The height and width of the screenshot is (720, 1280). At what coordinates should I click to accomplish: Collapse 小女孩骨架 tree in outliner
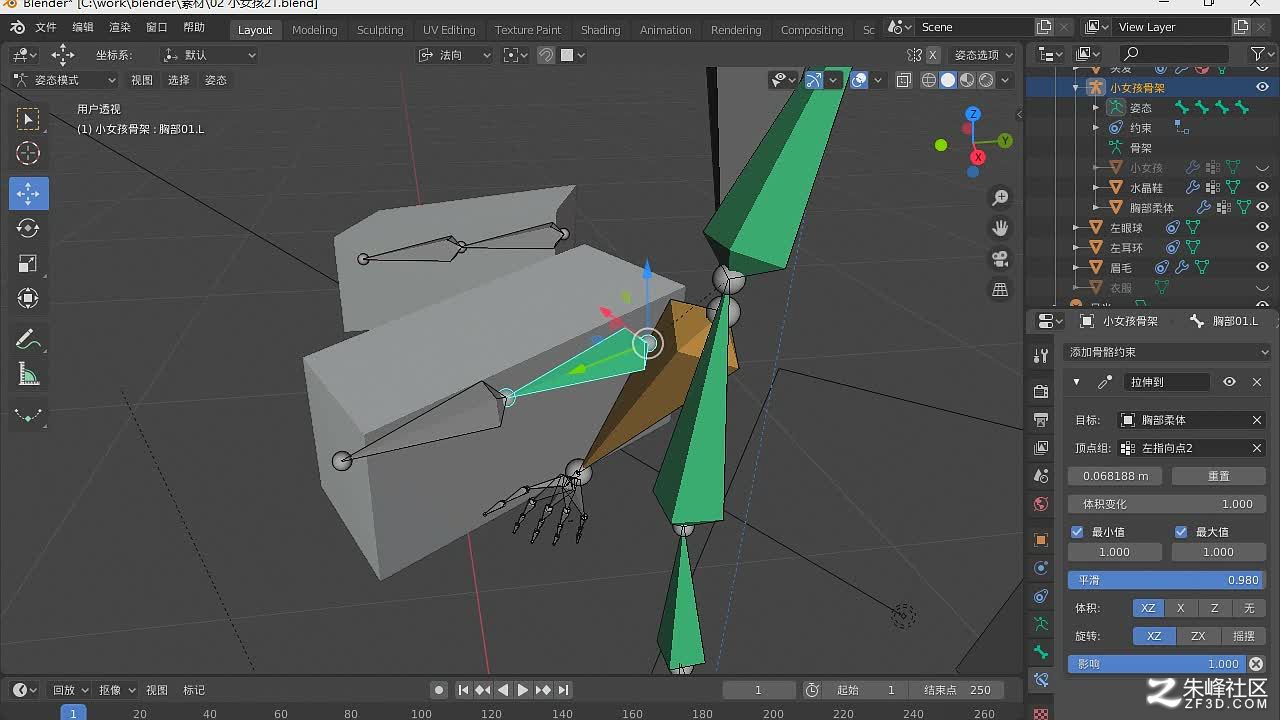(x=1076, y=88)
